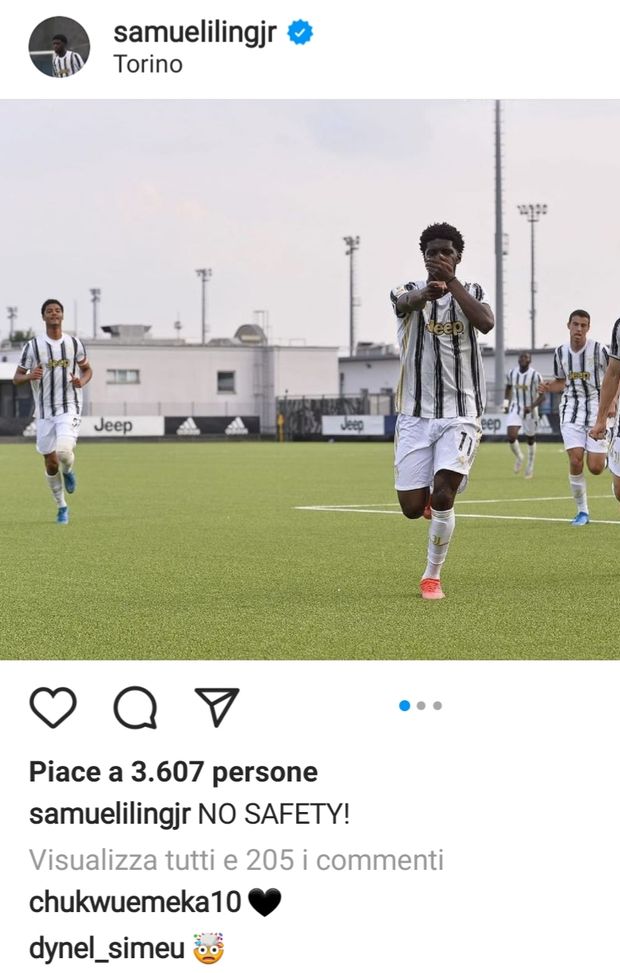View the list of 3.607 likes
The image size is (620, 973).
[173, 773]
